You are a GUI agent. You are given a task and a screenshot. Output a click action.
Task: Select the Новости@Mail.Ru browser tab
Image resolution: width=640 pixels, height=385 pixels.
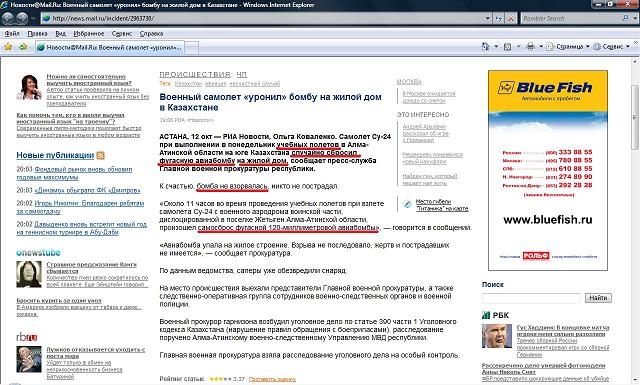(x=110, y=47)
